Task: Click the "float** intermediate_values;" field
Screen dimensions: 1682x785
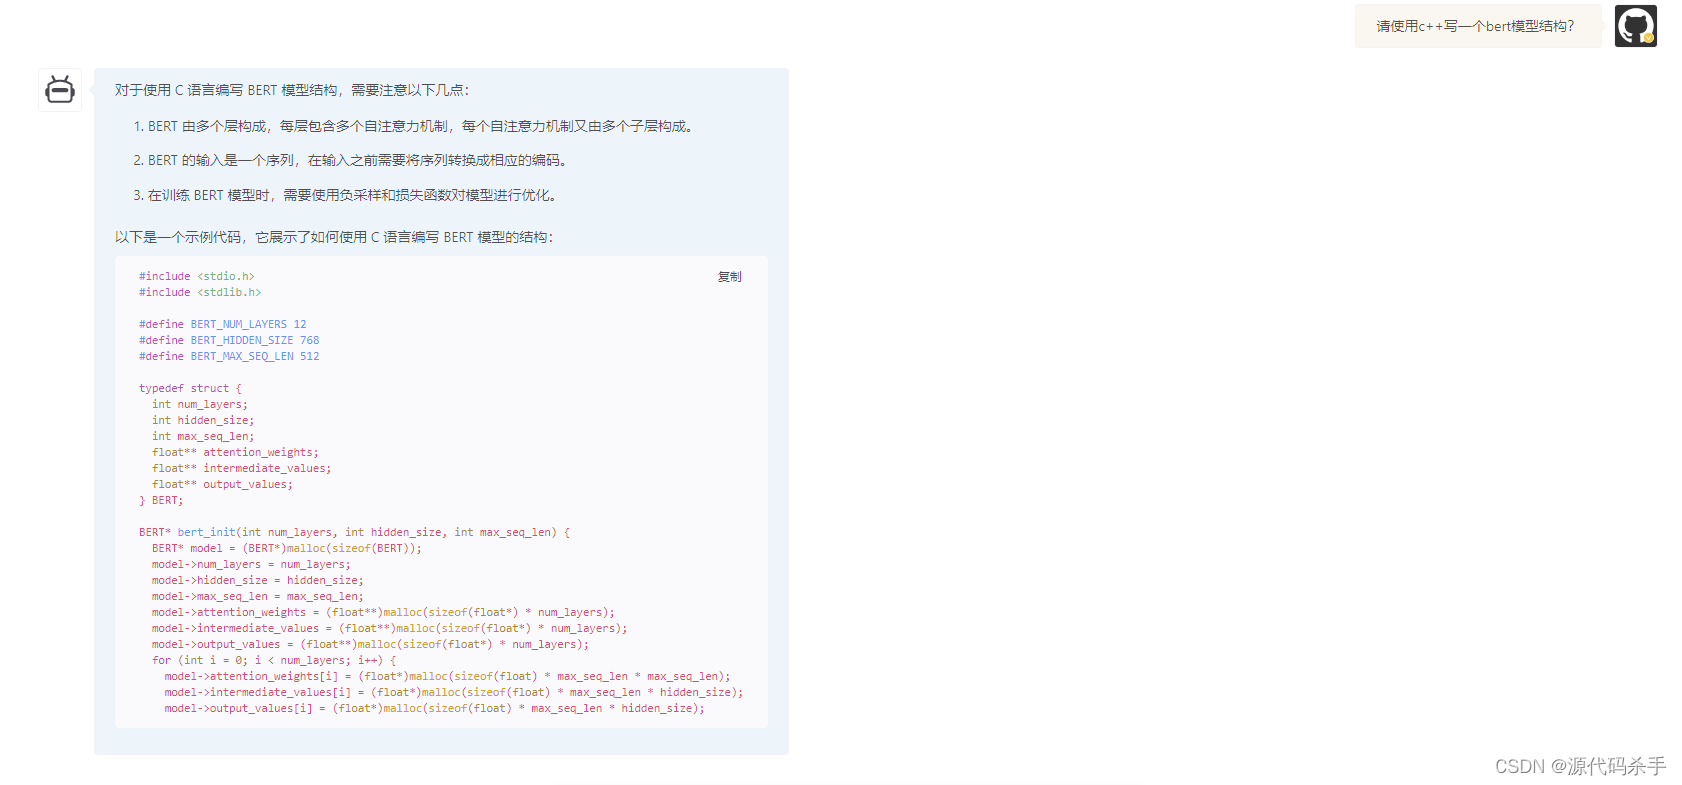Action: (x=242, y=468)
